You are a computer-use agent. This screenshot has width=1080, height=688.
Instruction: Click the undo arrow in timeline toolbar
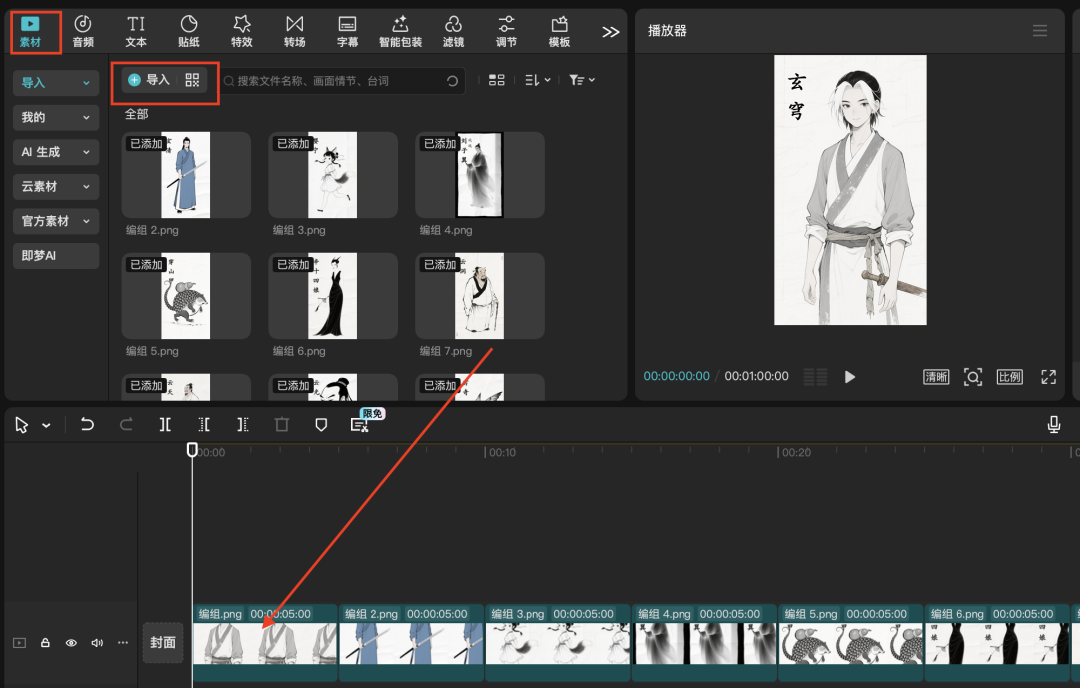87,425
